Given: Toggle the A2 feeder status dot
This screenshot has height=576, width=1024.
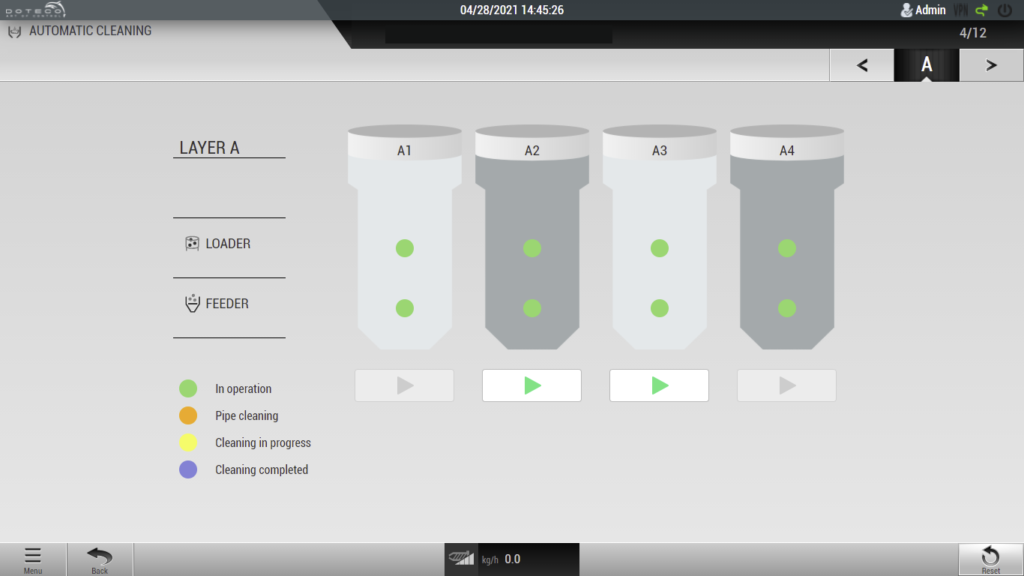Looking at the screenshot, I should click(532, 308).
